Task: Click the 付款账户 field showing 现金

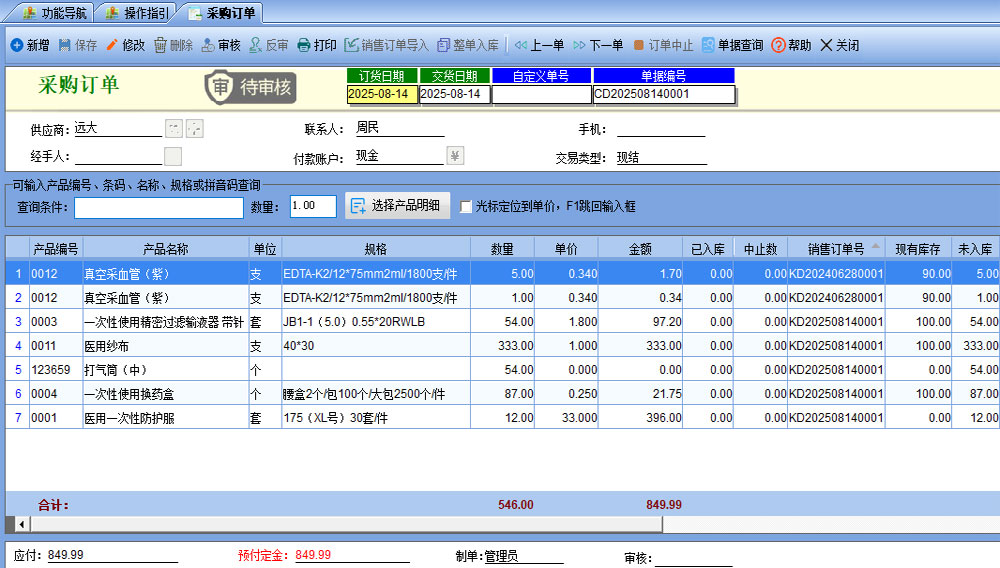Action: (x=399, y=156)
